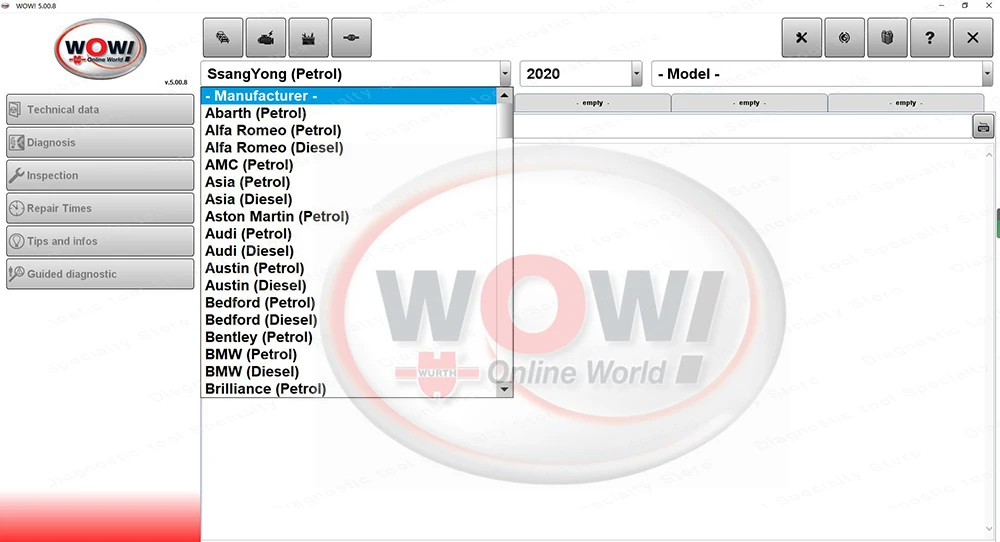
Task: Open the vehicle selection toolbar icon
Action: pyautogui.click(x=223, y=38)
